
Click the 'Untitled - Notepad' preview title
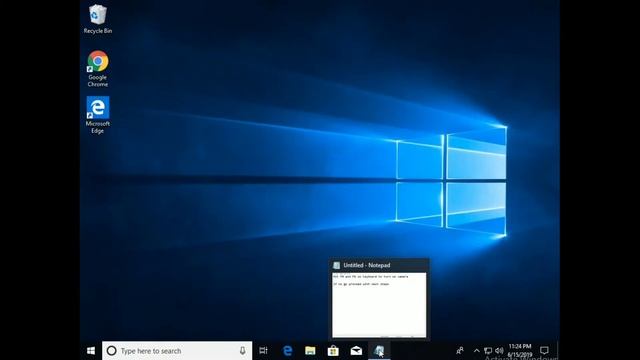pyautogui.click(x=367, y=265)
